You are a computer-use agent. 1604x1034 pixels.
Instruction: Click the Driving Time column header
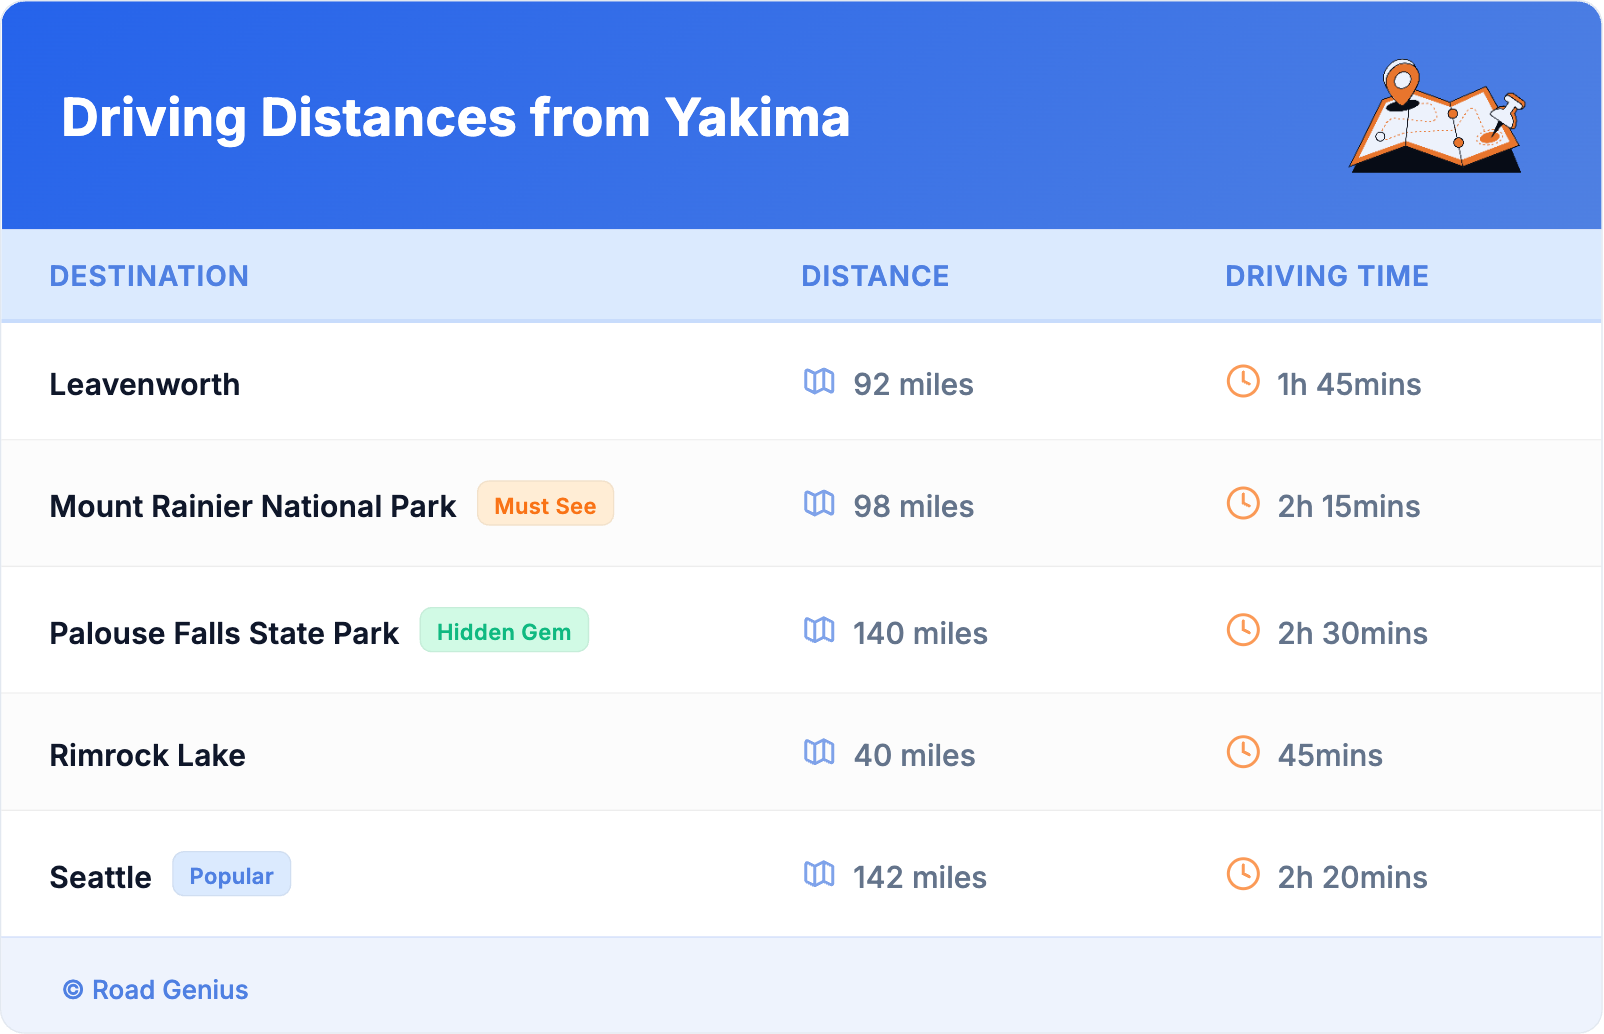coord(1326,276)
